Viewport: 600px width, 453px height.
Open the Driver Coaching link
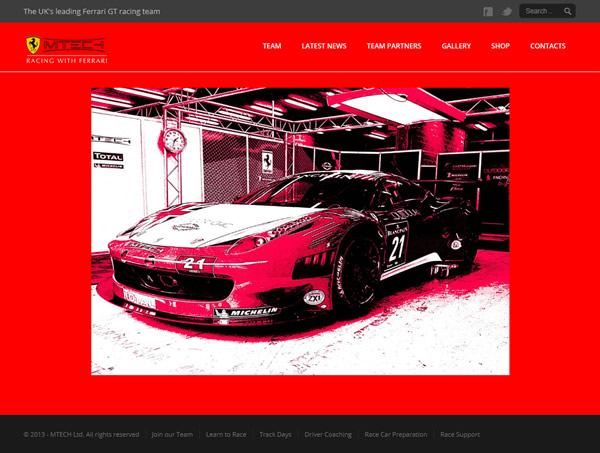[x=328, y=435]
